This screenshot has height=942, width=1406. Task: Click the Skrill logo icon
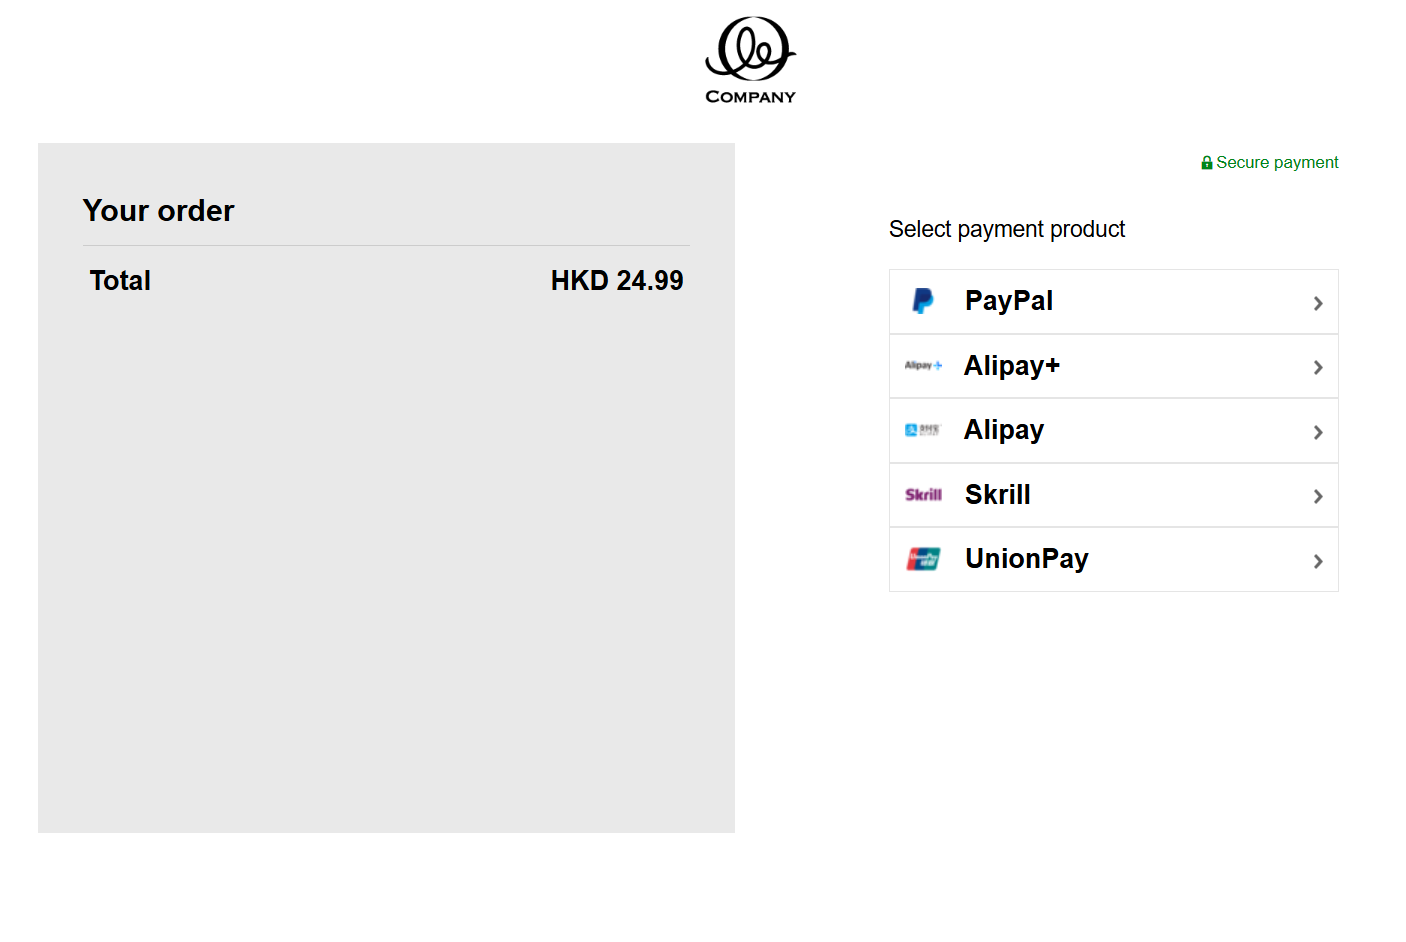(923, 495)
